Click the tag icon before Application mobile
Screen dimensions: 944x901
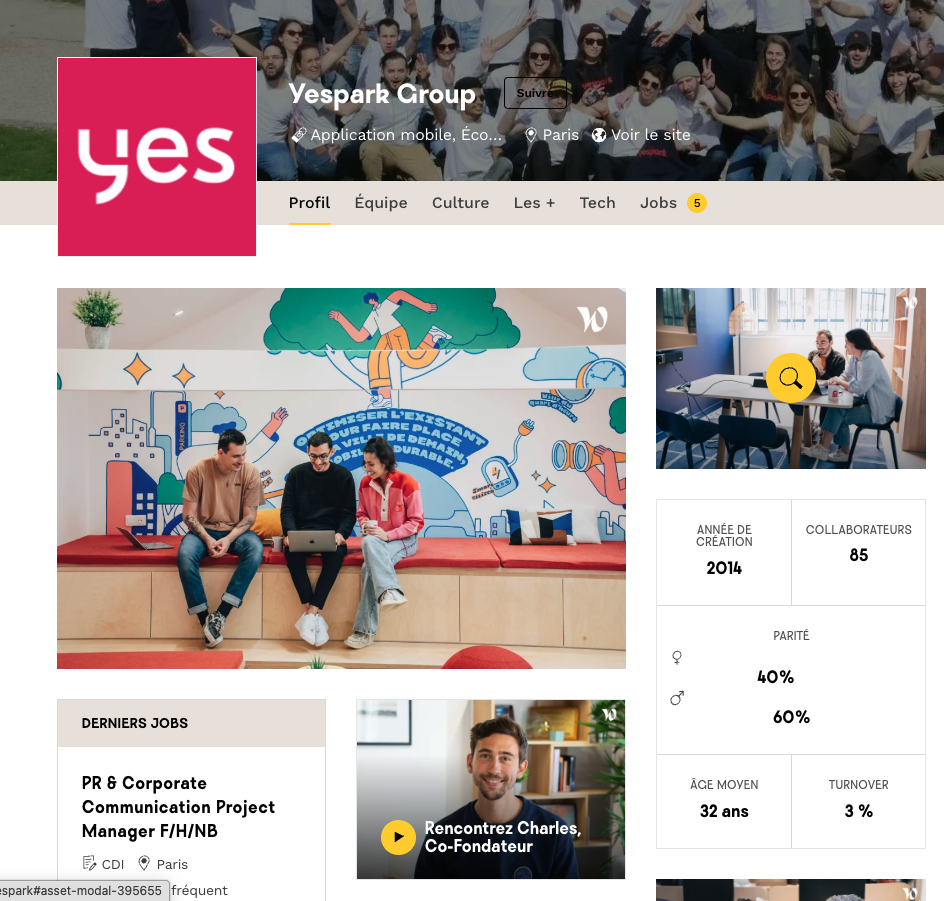299,135
